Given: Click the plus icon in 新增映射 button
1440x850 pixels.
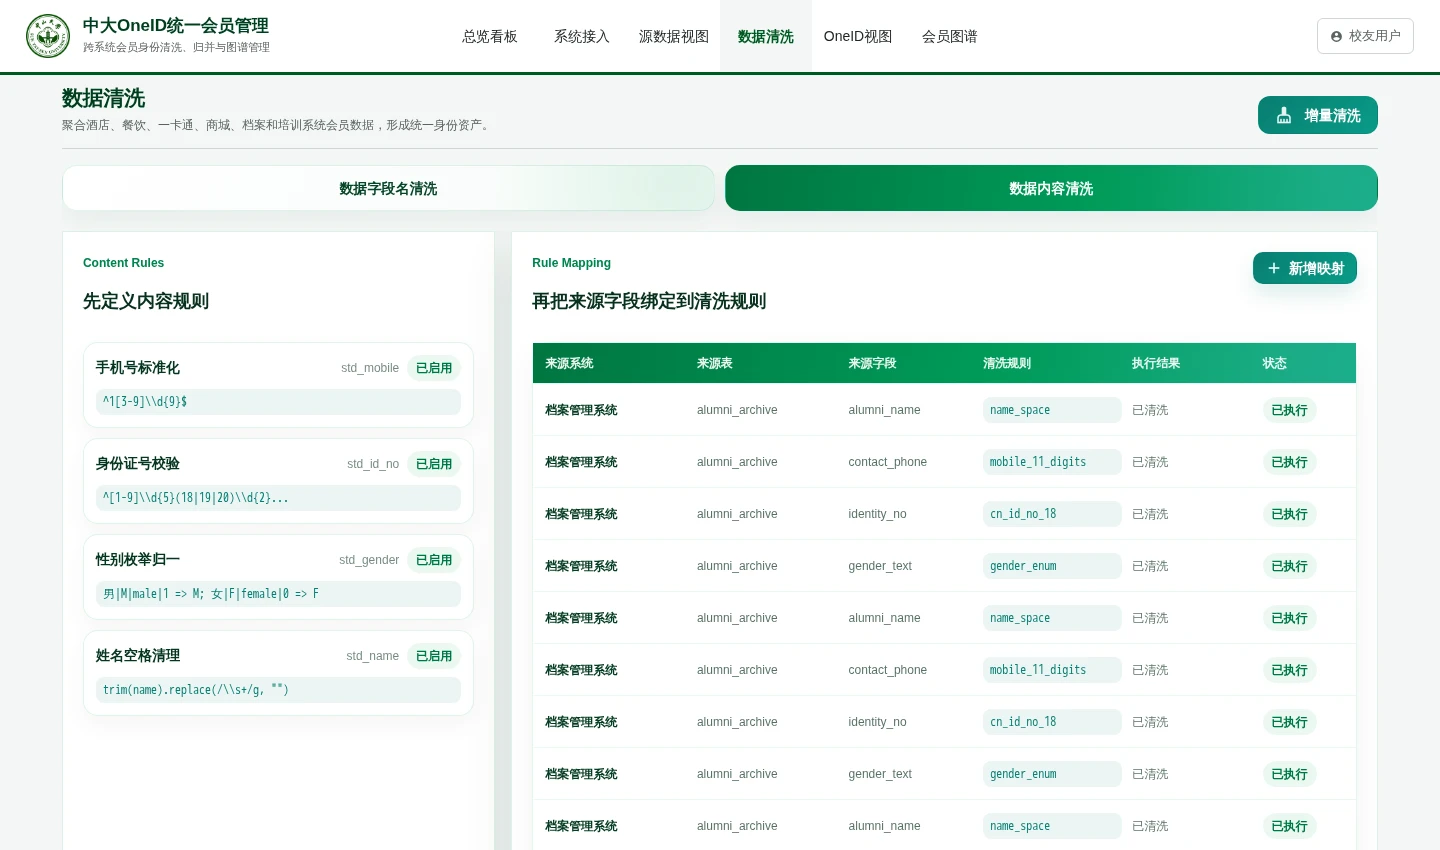Looking at the screenshot, I should pos(1274,268).
